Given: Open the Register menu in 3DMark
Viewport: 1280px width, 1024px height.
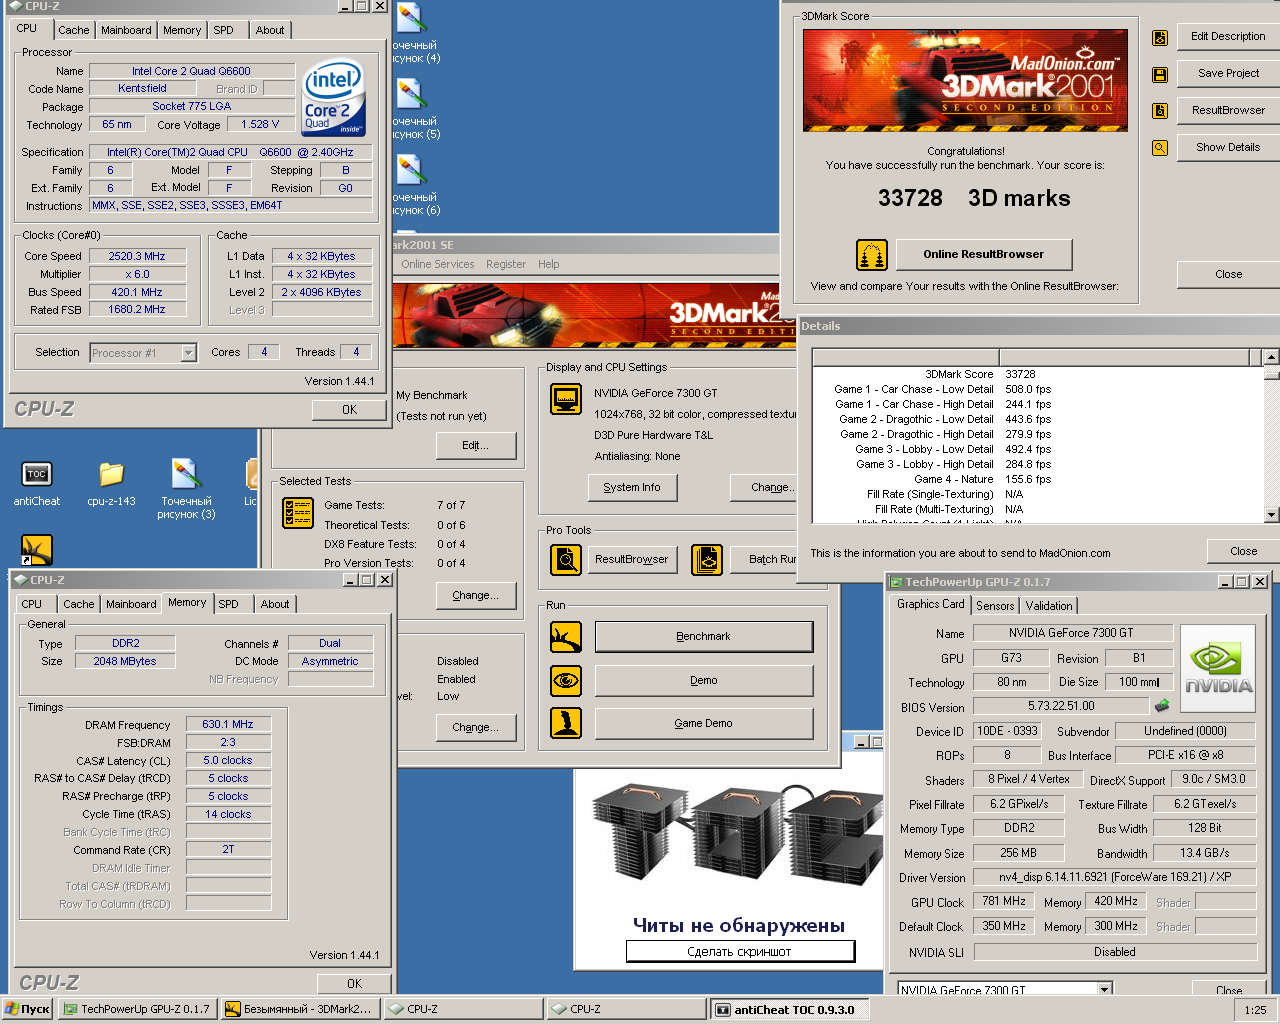Looking at the screenshot, I should point(506,265).
